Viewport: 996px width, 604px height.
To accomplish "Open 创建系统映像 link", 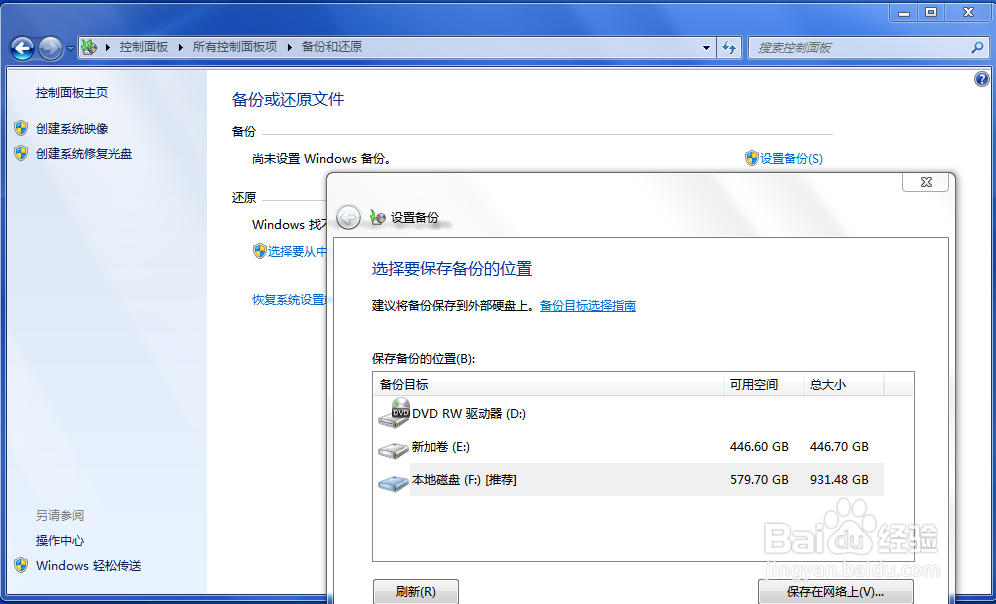I will point(72,128).
